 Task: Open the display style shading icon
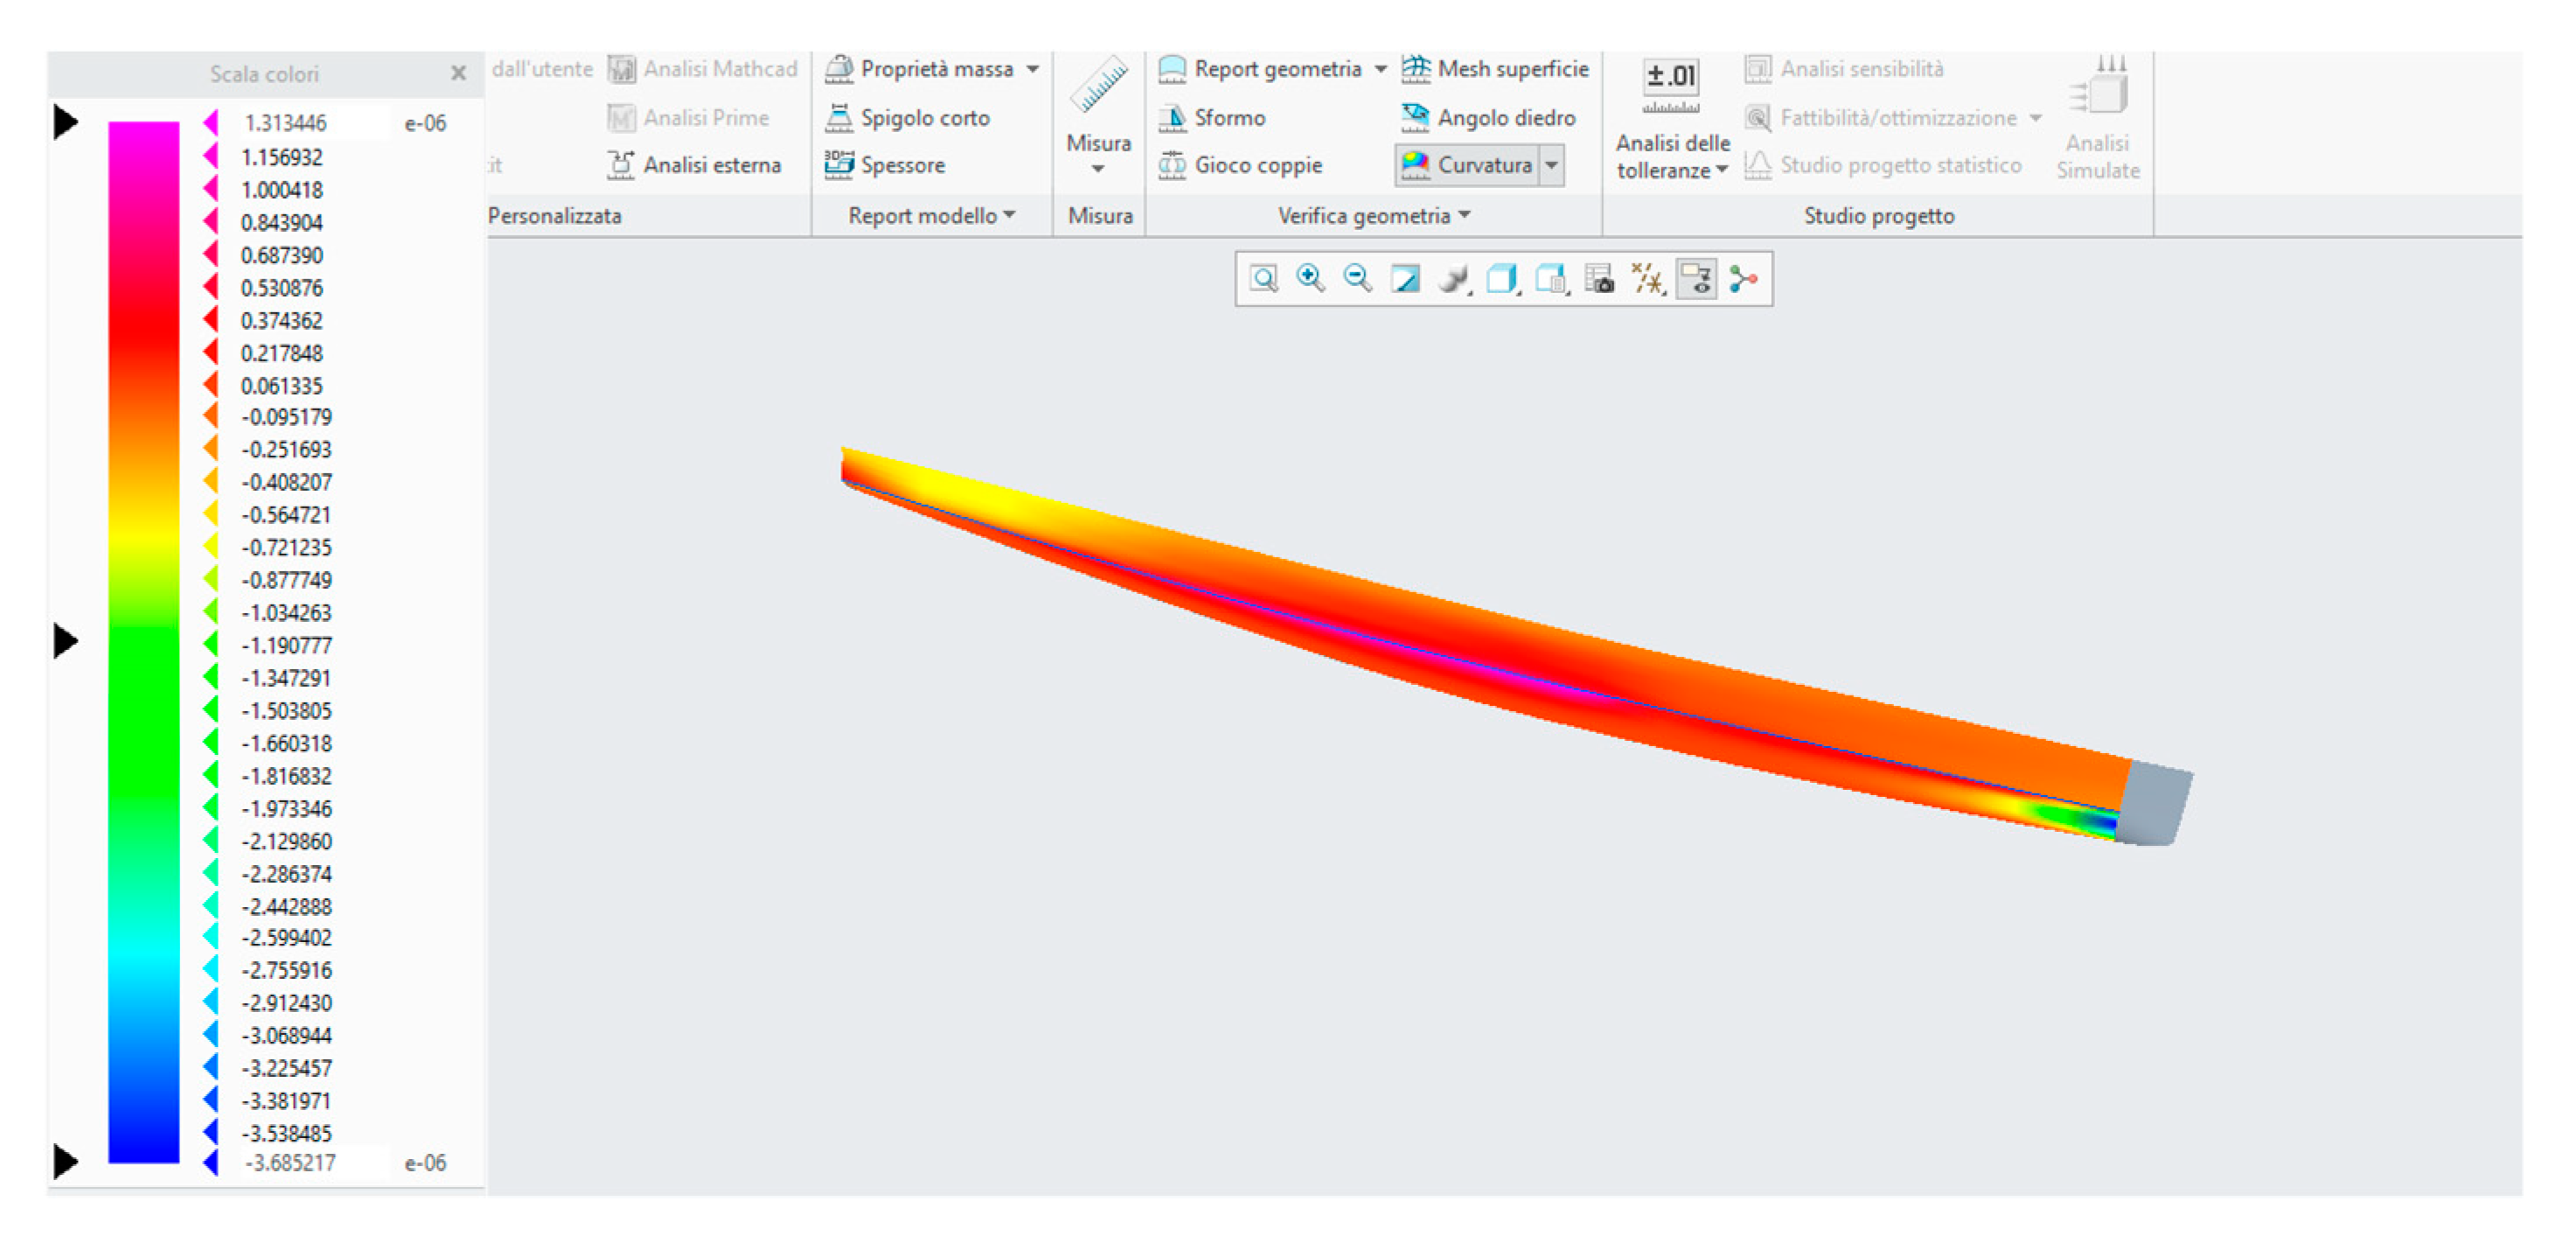point(1453,279)
